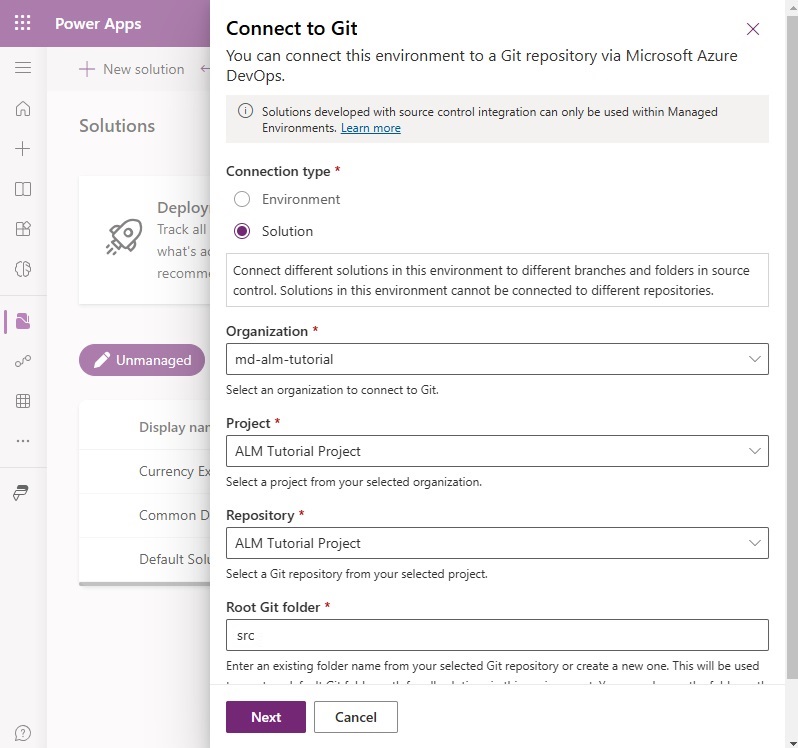Click the panel vertical scrollbar
798x748 pixels.
(792, 346)
